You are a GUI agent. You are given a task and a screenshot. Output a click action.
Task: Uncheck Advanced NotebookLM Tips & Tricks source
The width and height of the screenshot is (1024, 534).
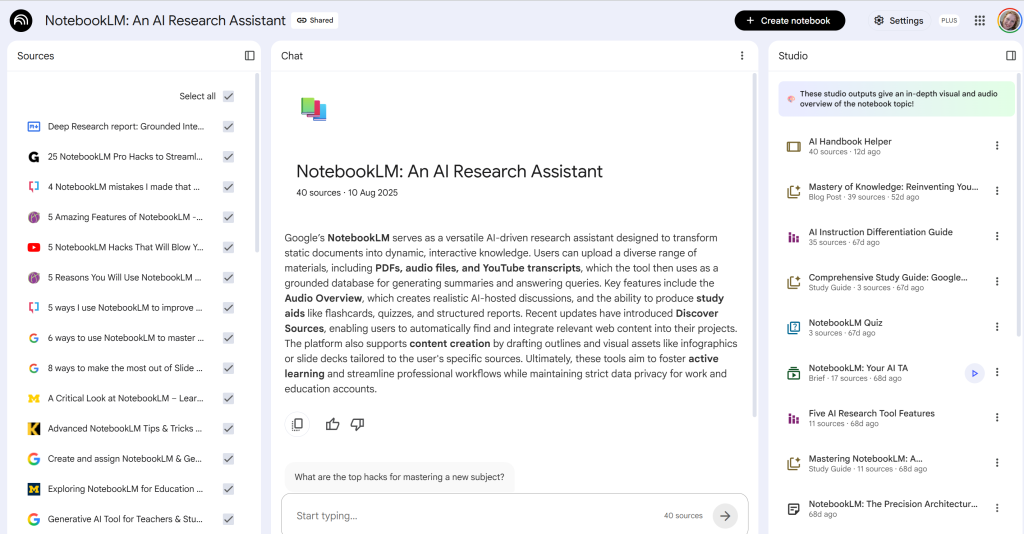[229, 428]
